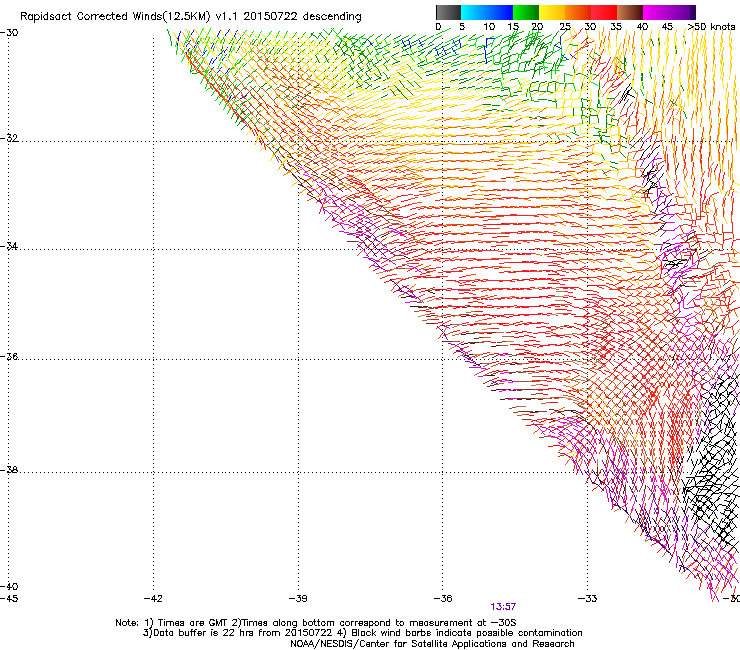Image resolution: width=740 pixels, height=650 pixels.
Task: Click the '40' color scale label
Action: pyautogui.click(x=642, y=27)
